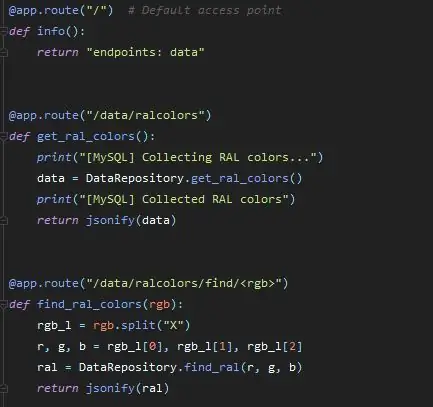Viewport: 433px width, 407px height.
Task: Click the find_ral method call
Action: pos(212,367)
